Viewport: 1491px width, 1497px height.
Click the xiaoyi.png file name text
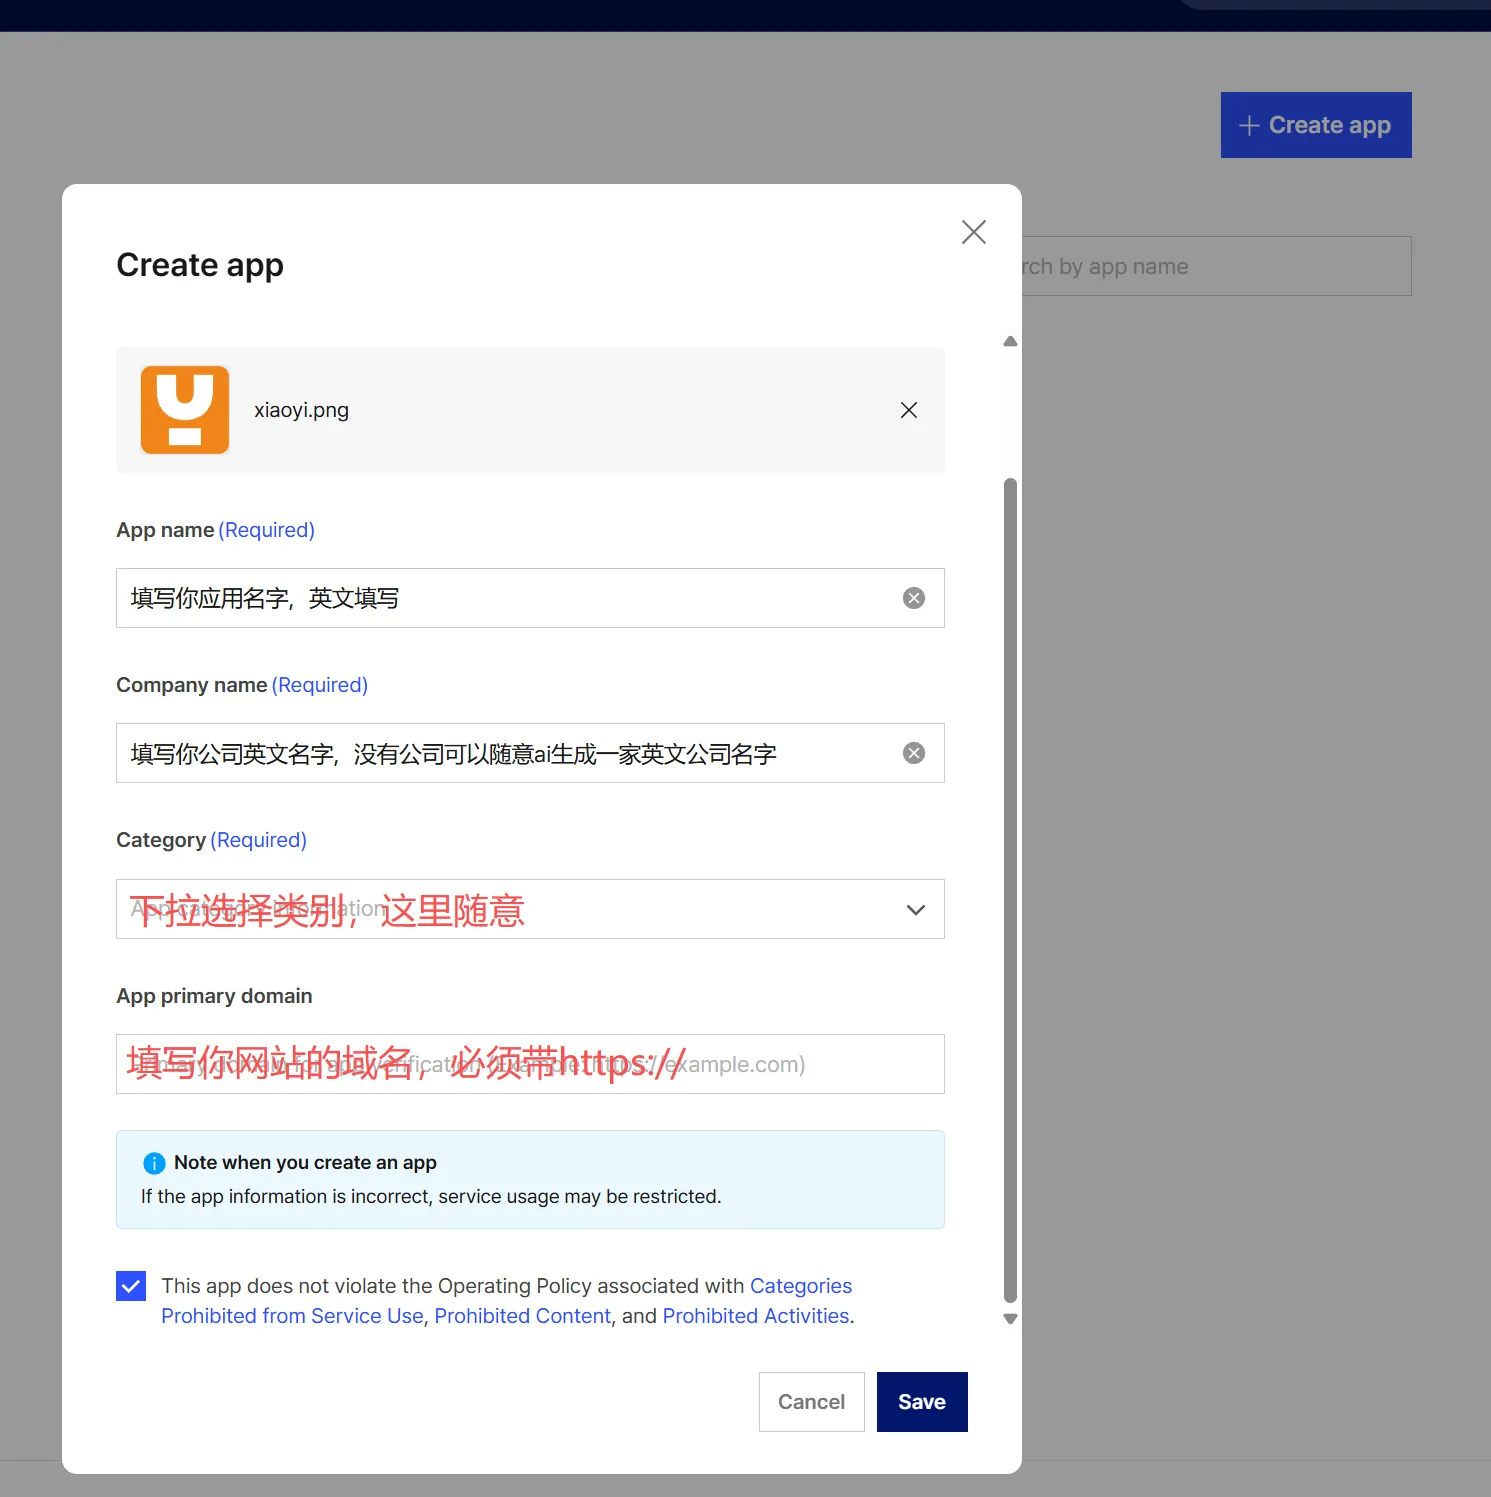pos(301,410)
